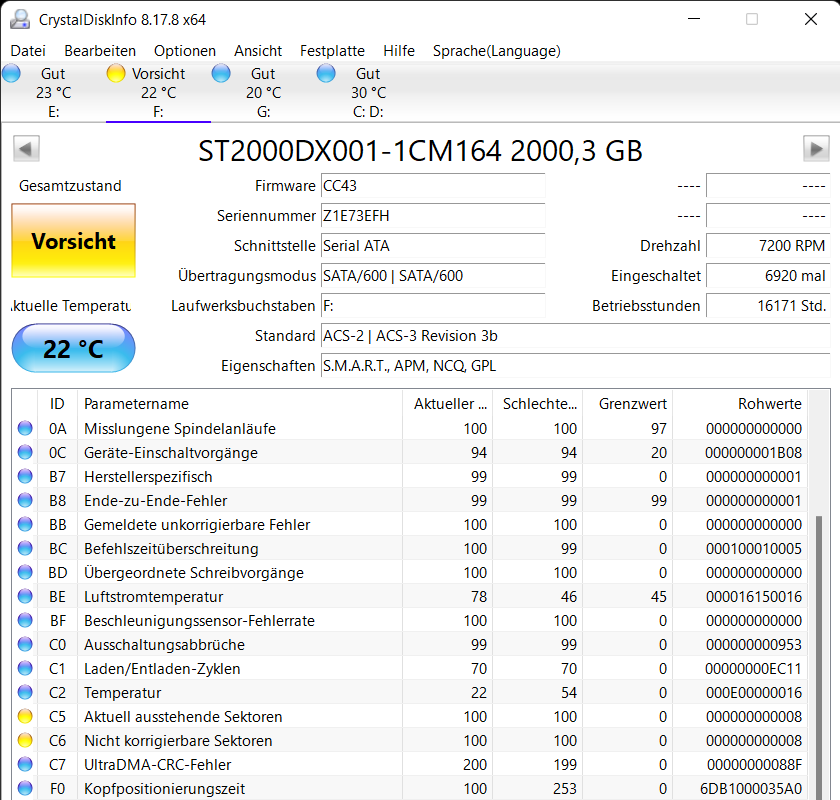The height and width of the screenshot is (800, 840).
Task: Click the Standard field ACS-2 | ACS-3
Action: [575, 336]
